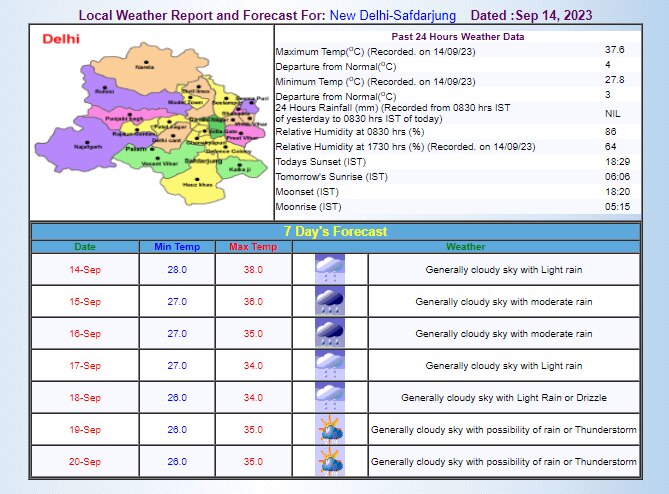Click the 7 Day's Forecast title bar

pos(335,231)
